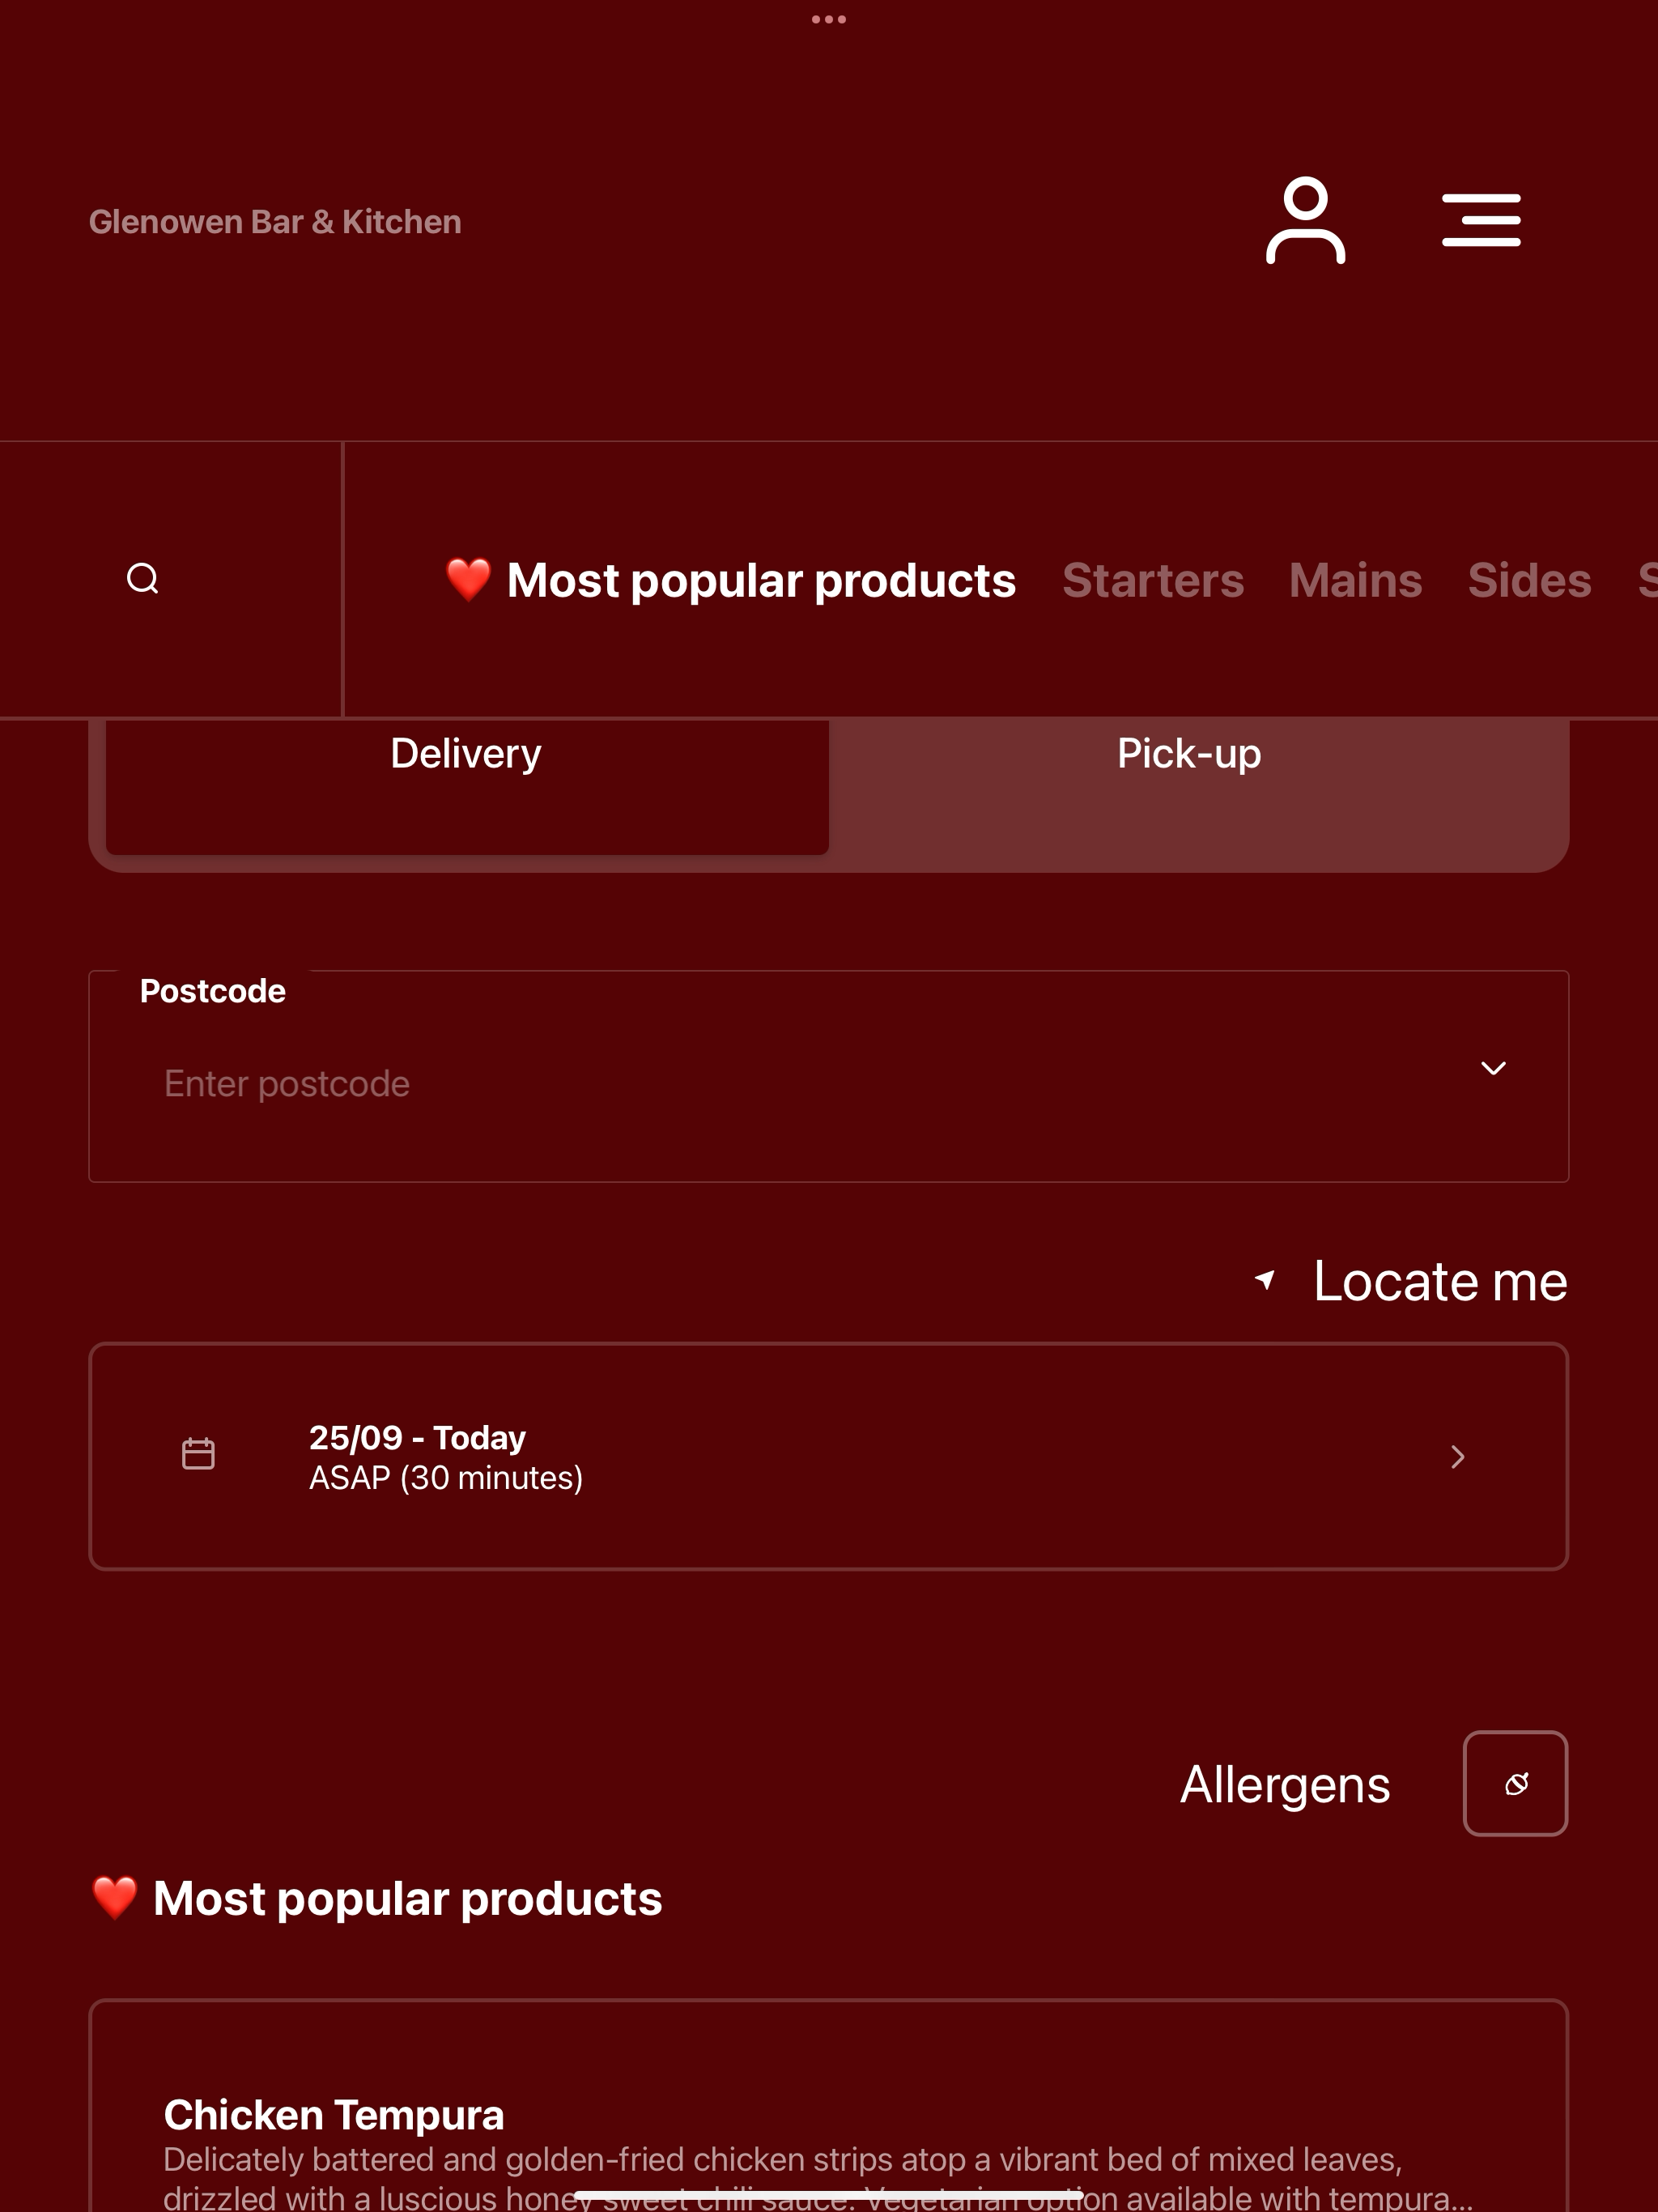Open Glenowen Bar & Kitchen home link
1658x2212 pixels.
point(275,222)
